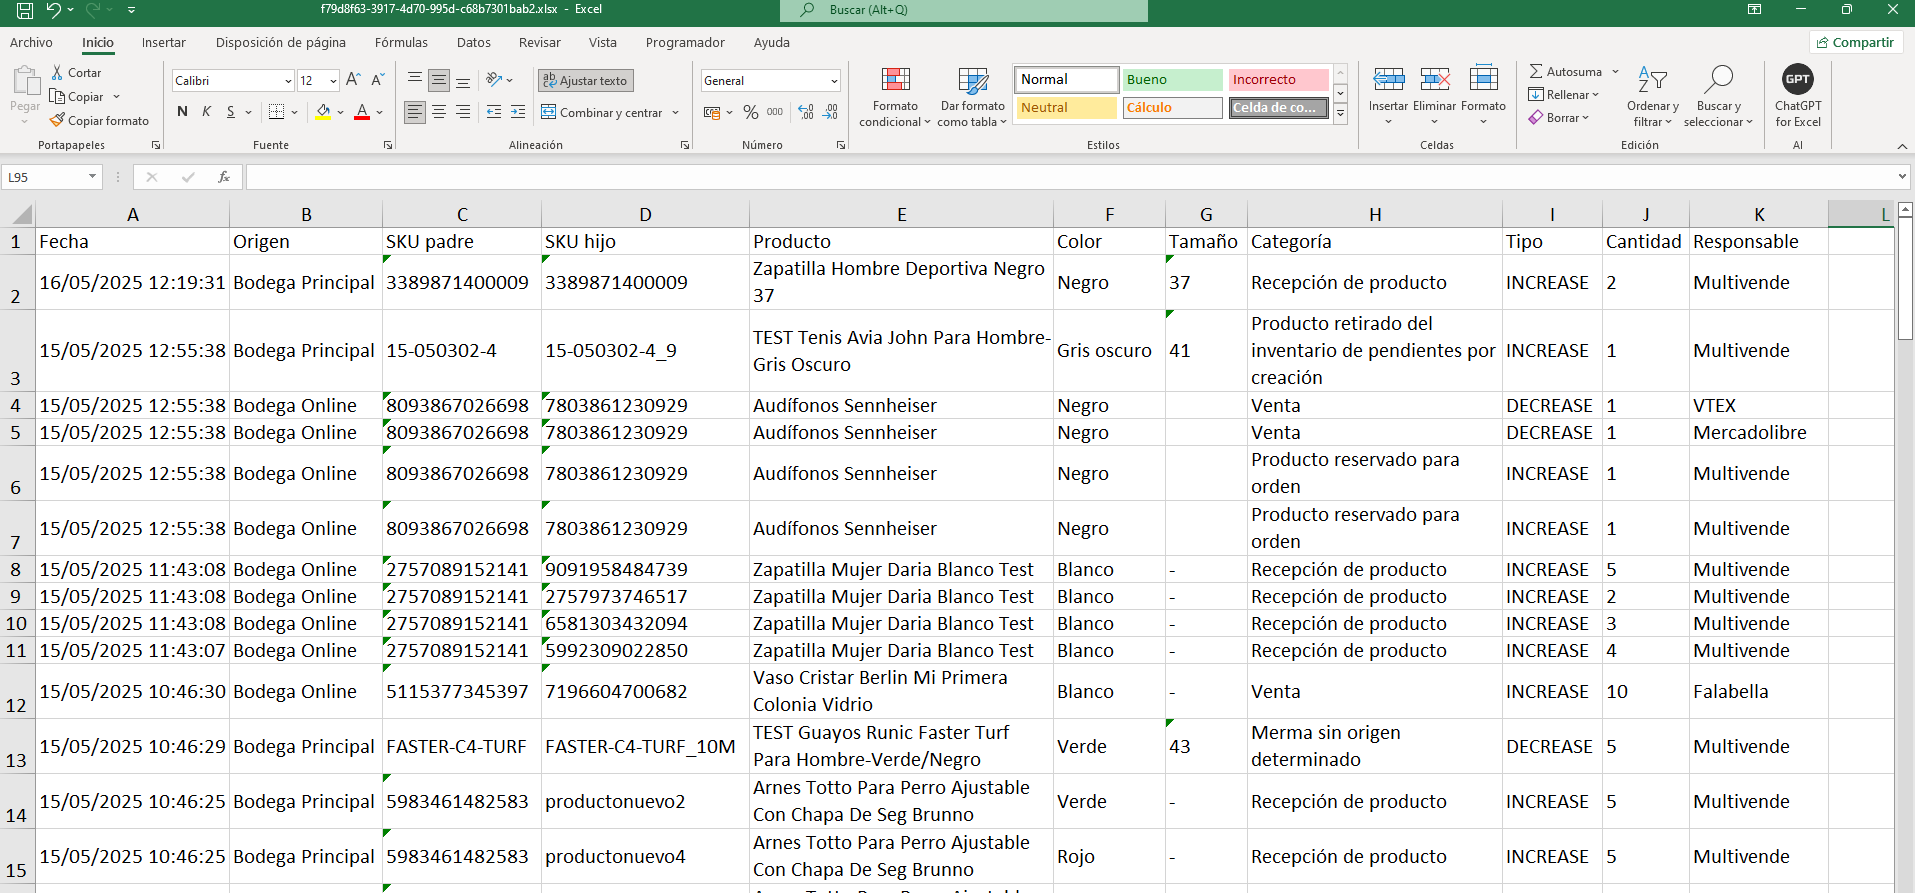Toggle Ajustar texto wrap

coord(586,80)
